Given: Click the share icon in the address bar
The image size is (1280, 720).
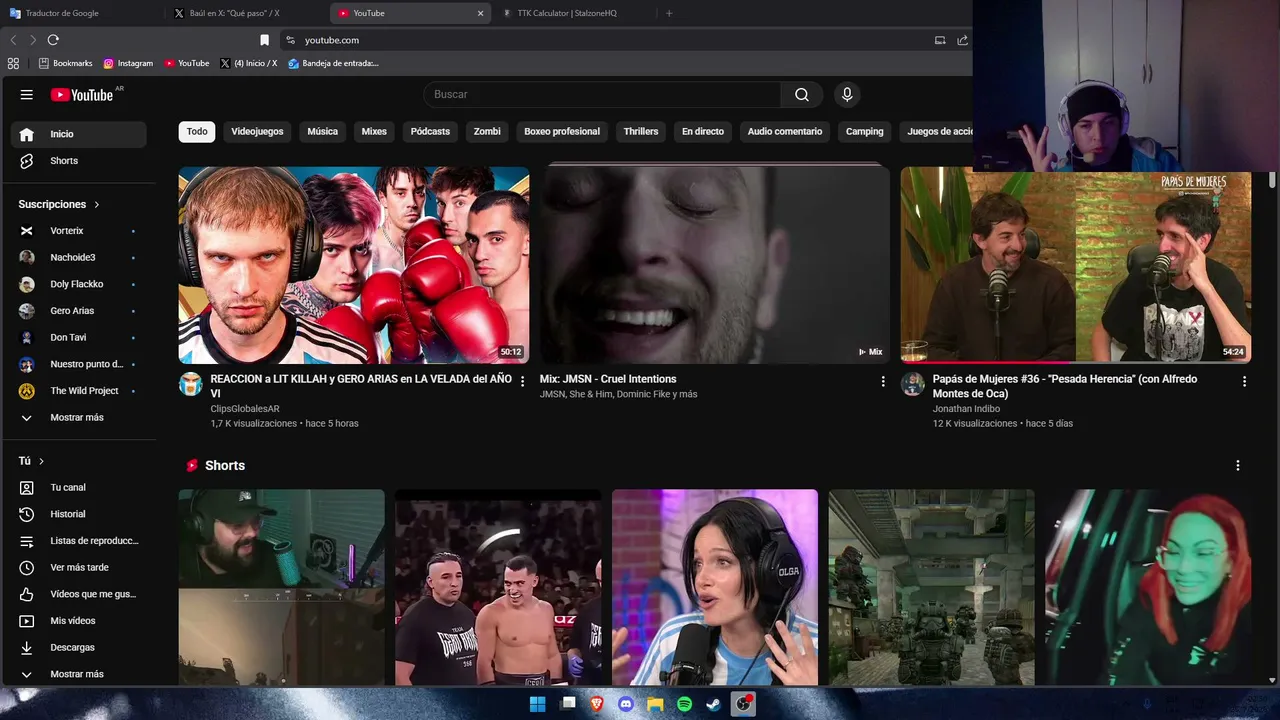Looking at the screenshot, I should (962, 40).
